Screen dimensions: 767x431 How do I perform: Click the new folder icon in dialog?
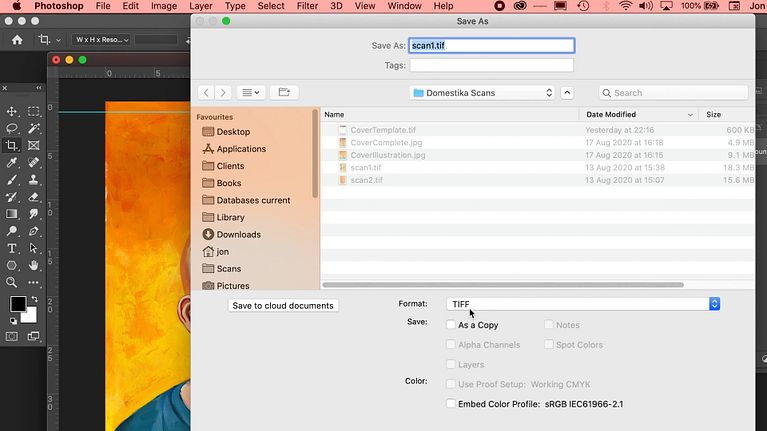[284, 92]
